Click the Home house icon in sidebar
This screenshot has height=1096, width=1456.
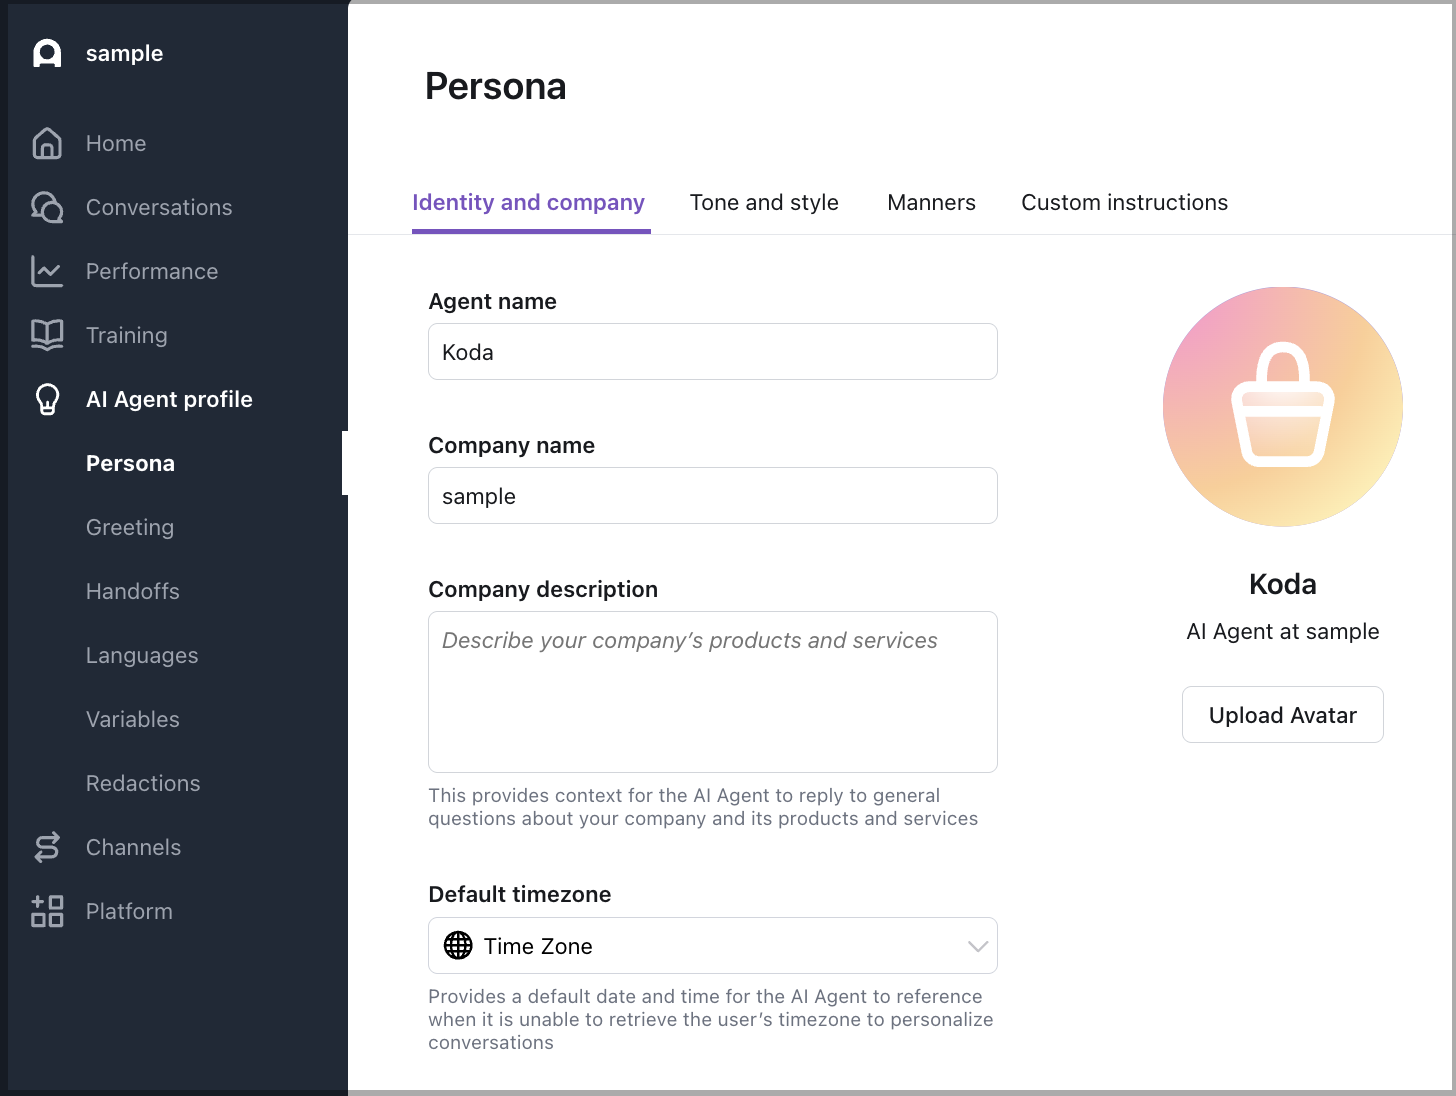click(47, 144)
